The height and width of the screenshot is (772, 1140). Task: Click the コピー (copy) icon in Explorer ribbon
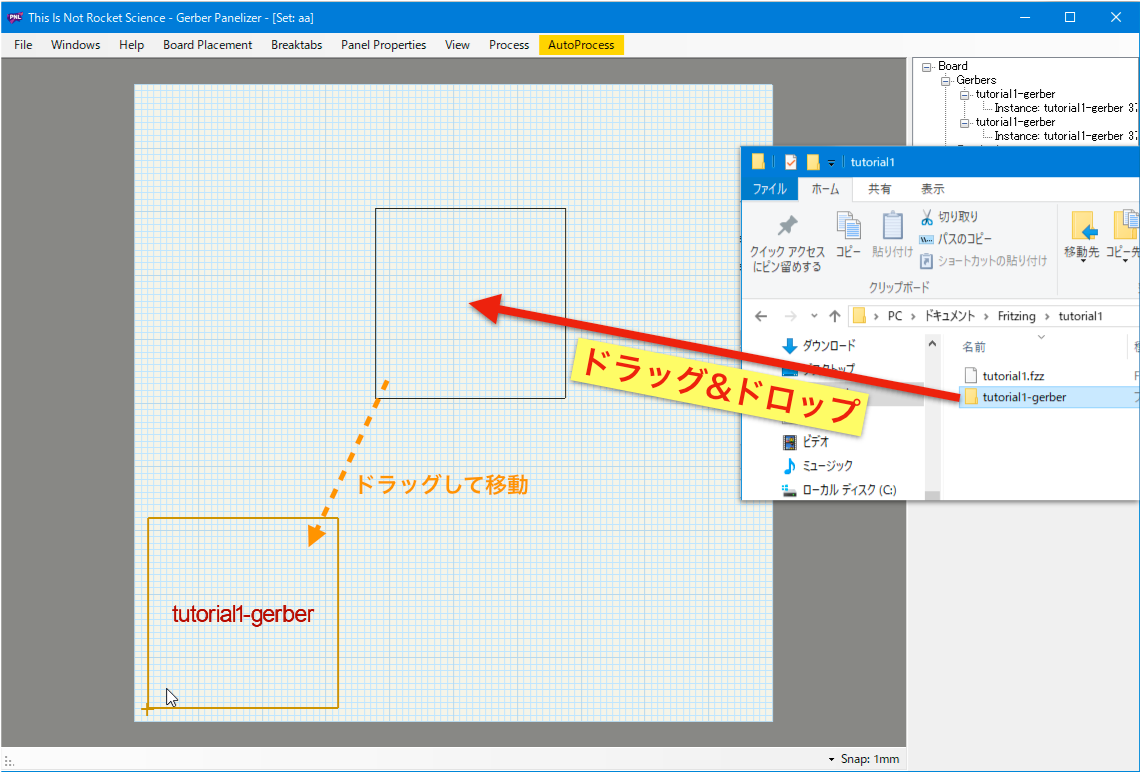[848, 225]
